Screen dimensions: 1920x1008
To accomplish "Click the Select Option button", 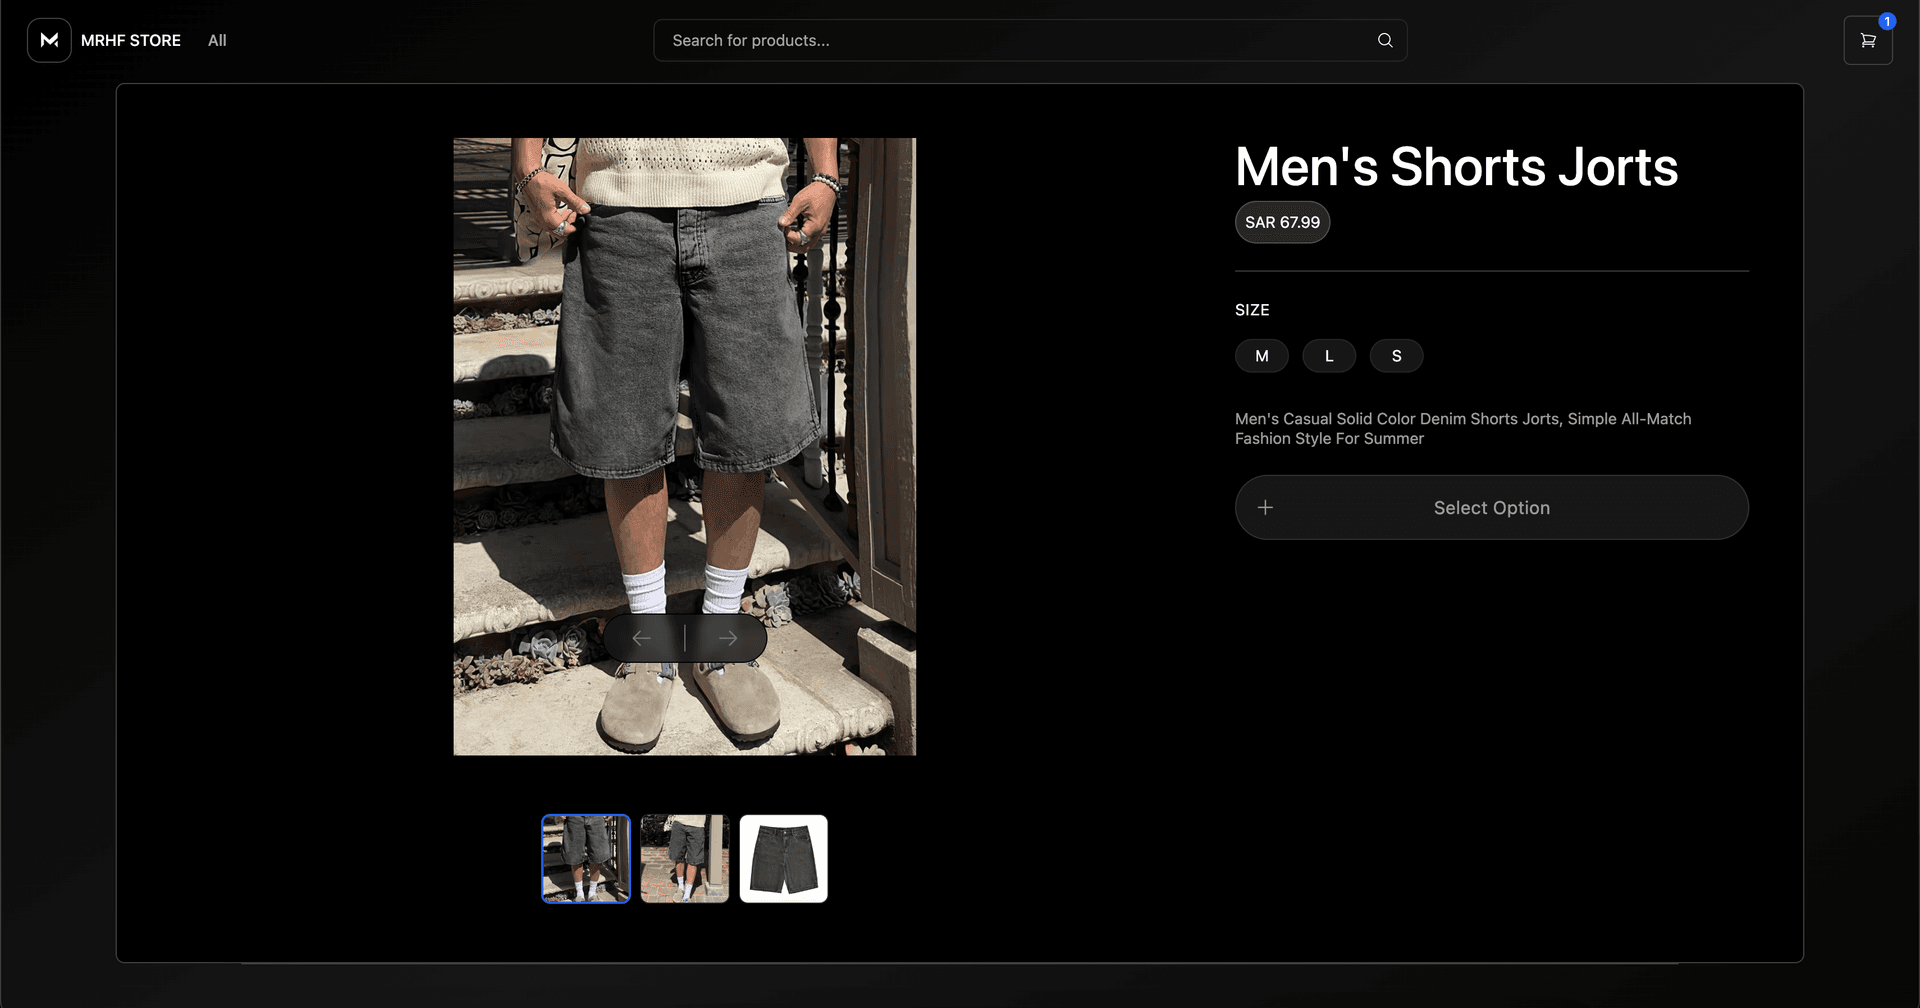I will (x=1491, y=507).
